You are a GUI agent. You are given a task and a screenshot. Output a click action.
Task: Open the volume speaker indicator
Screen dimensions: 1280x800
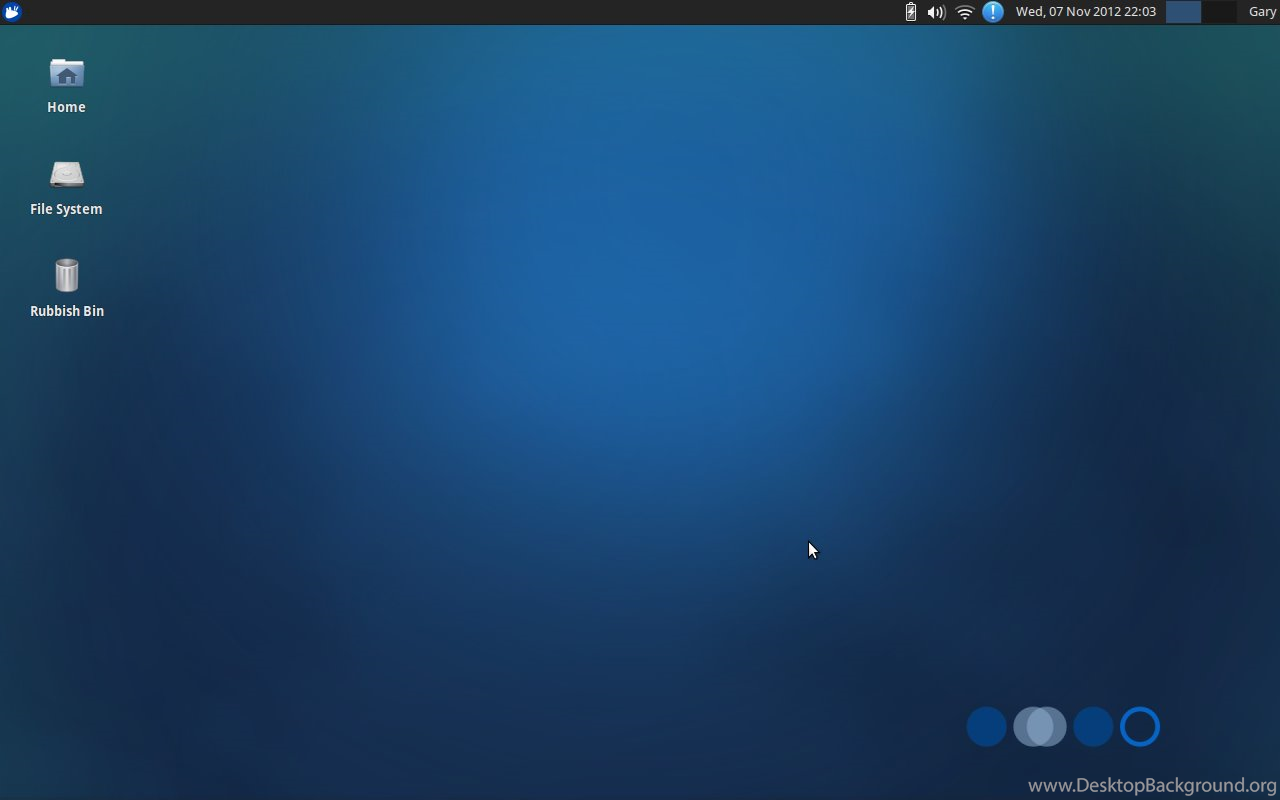pos(936,12)
